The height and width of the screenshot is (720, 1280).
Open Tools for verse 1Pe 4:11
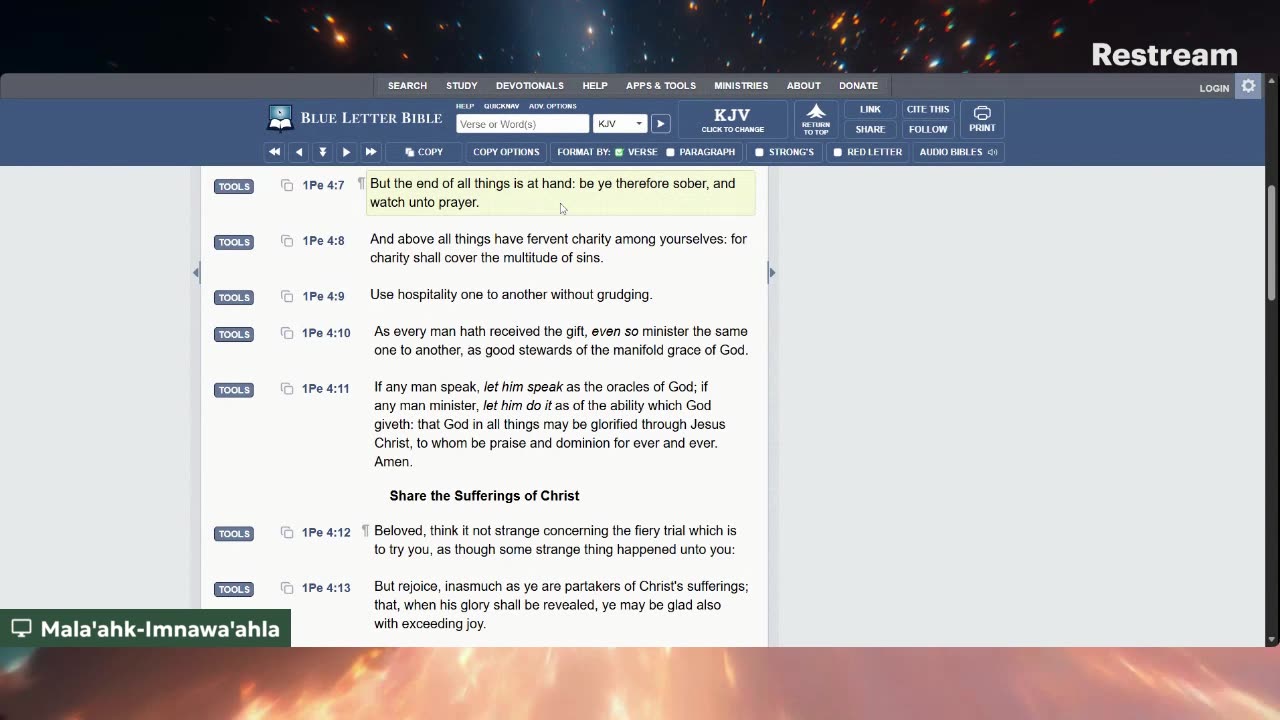(x=234, y=390)
